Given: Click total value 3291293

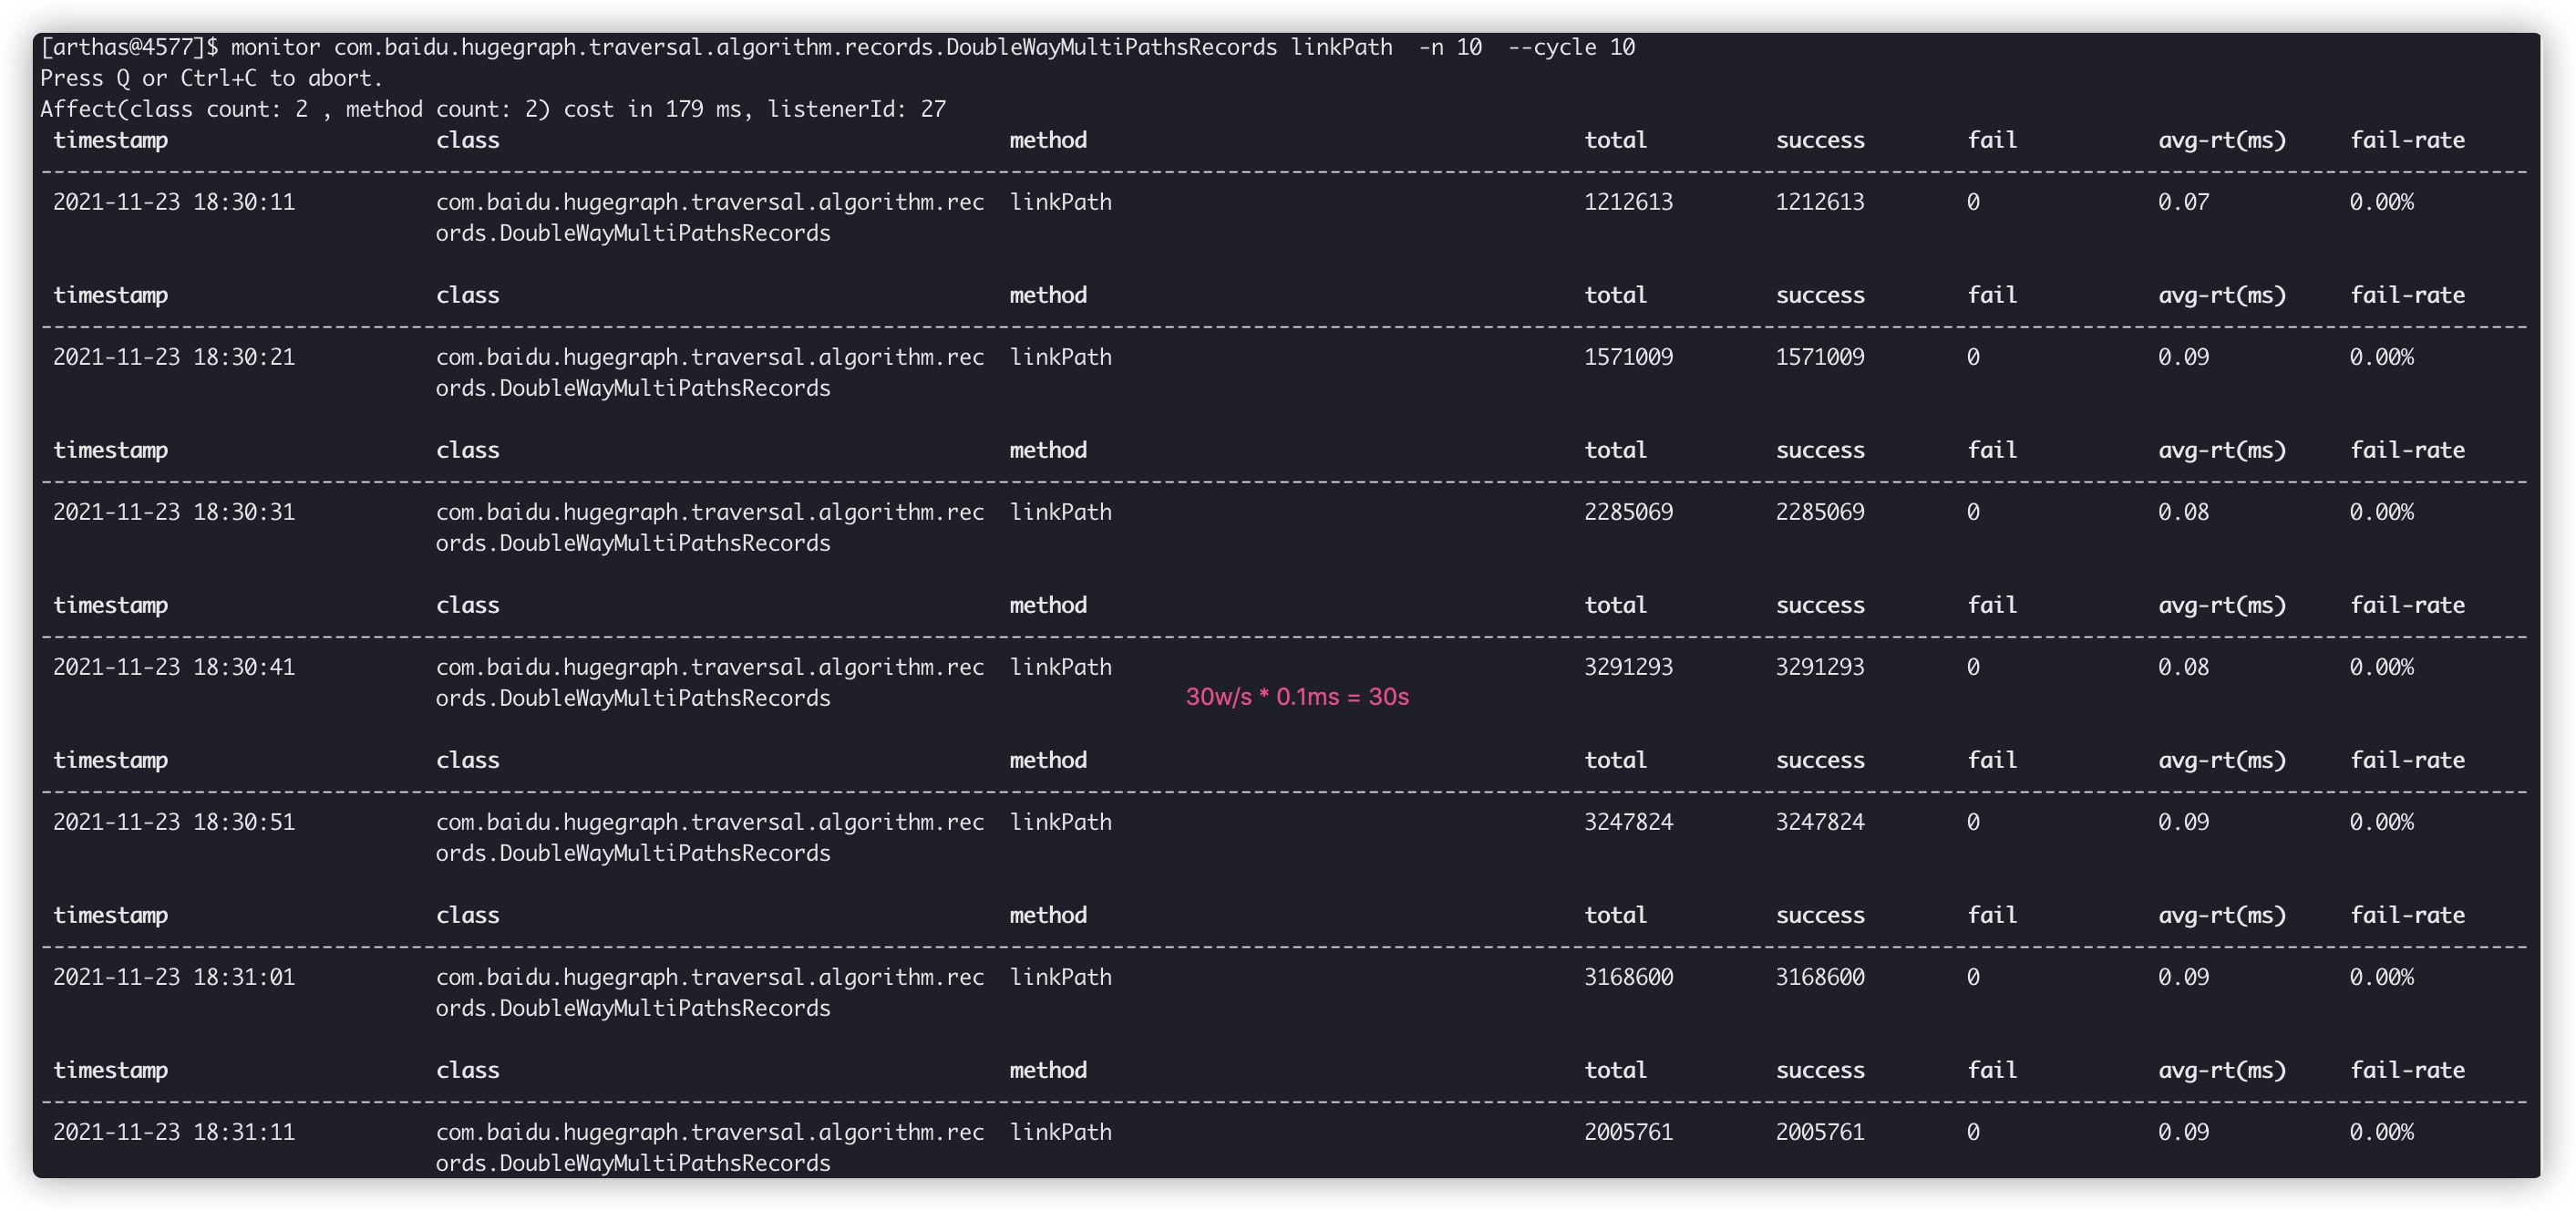Looking at the screenshot, I should [x=1627, y=667].
